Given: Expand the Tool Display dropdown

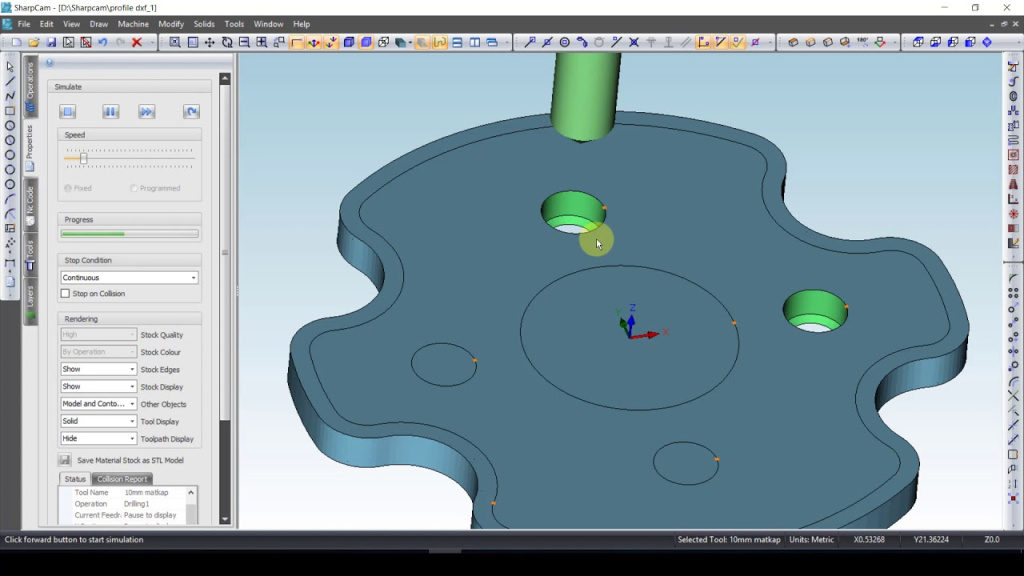Looking at the screenshot, I should (98, 422).
